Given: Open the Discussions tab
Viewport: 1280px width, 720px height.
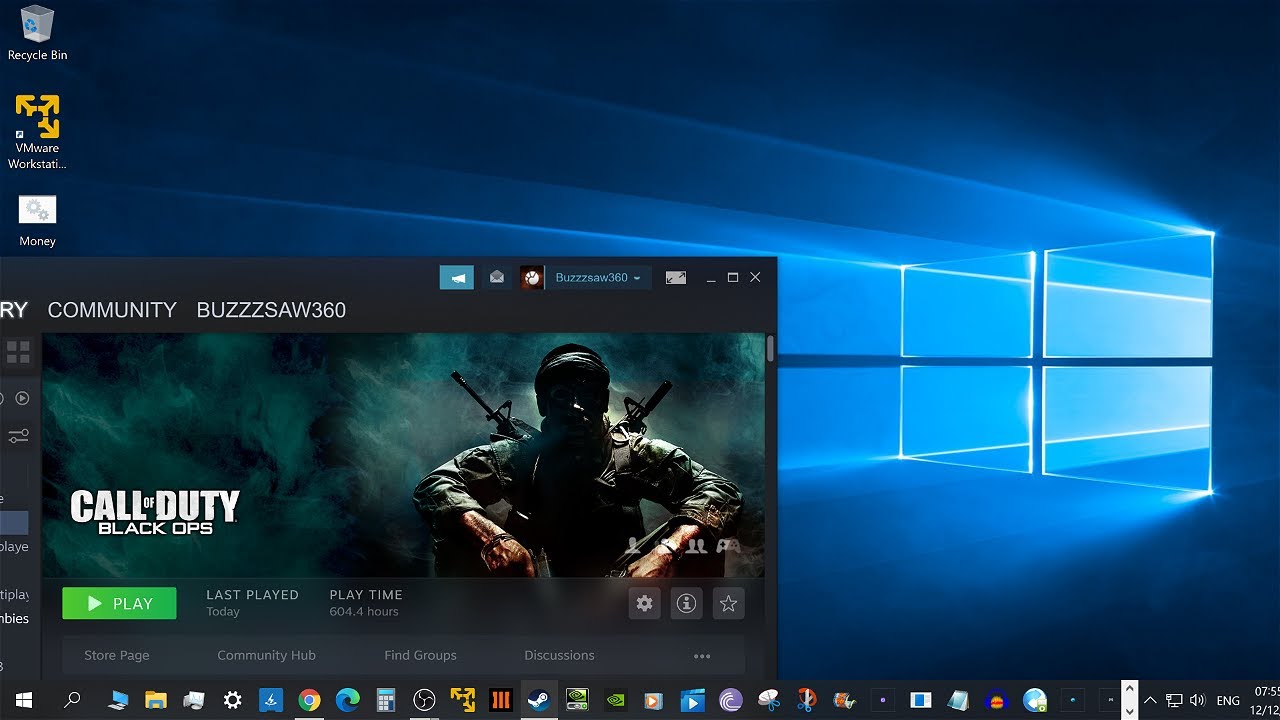Looking at the screenshot, I should [x=559, y=655].
